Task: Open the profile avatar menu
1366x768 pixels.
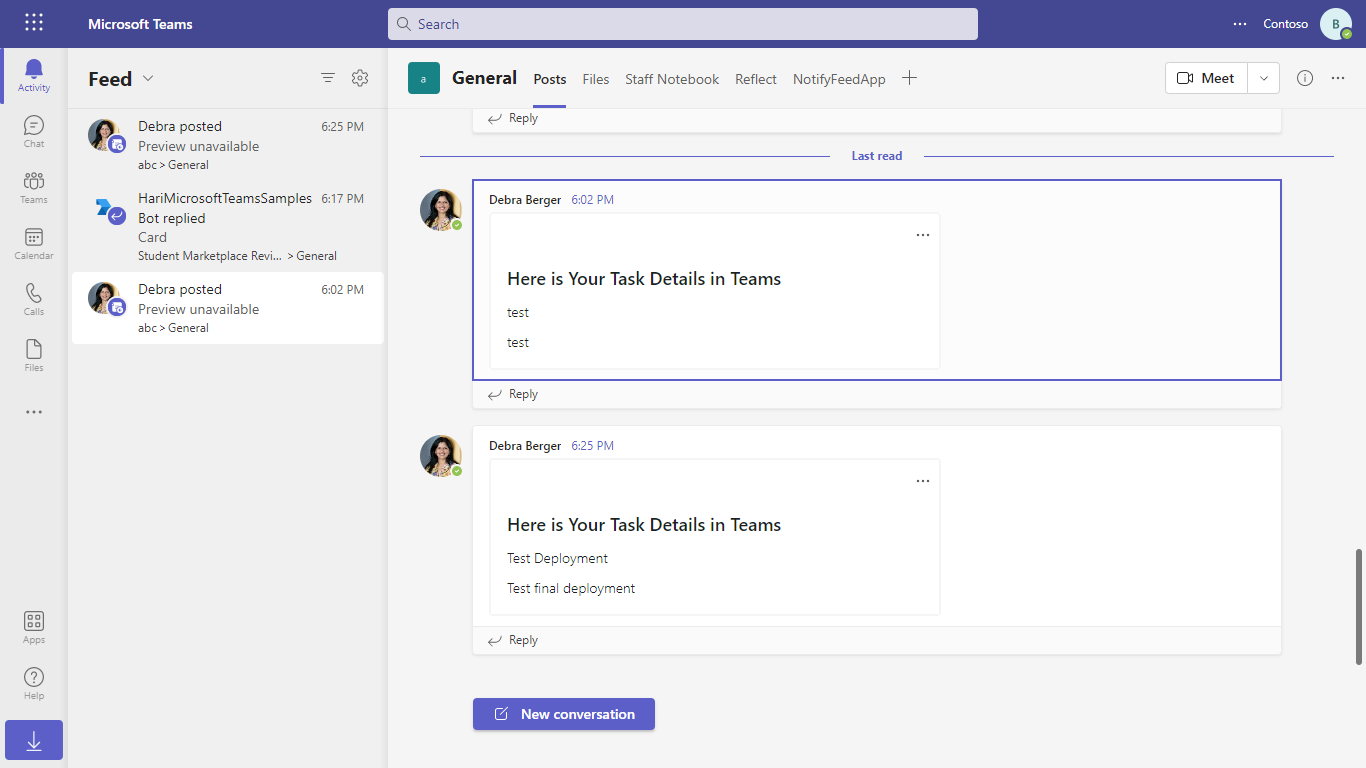Action: [x=1336, y=24]
